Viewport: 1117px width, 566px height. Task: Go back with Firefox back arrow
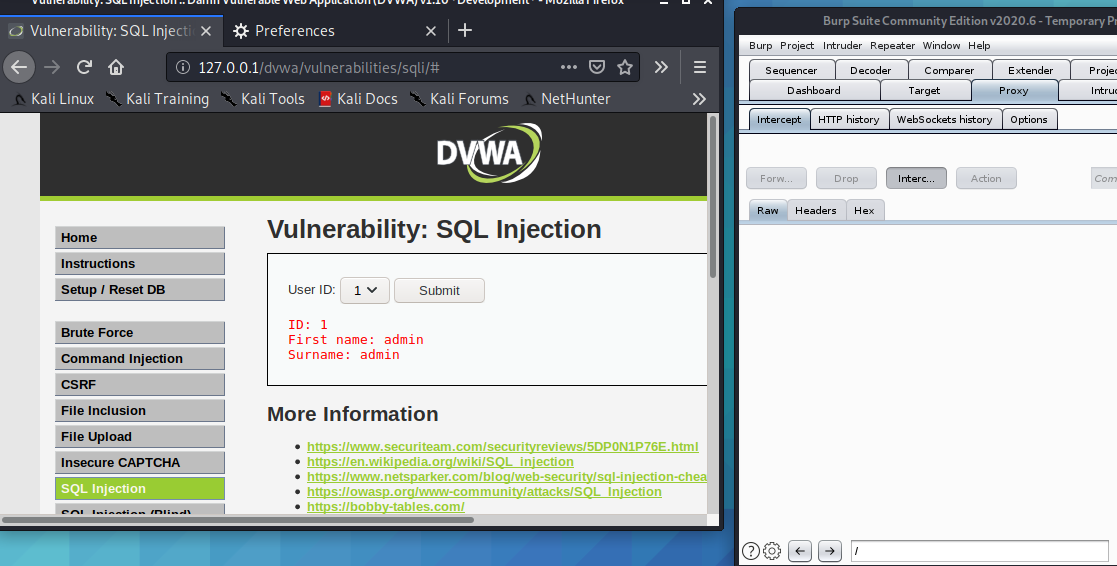click(19, 68)
